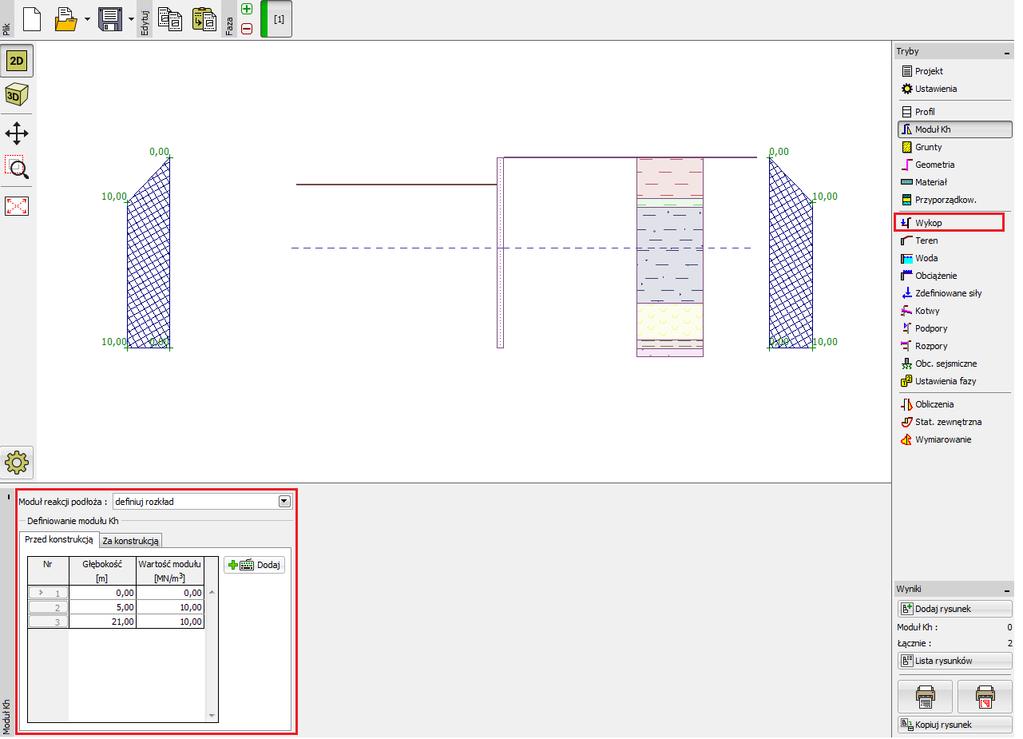Screen dimensions: 1023x739
Task: Select table row number 1
Action: [x=48, y=593]
